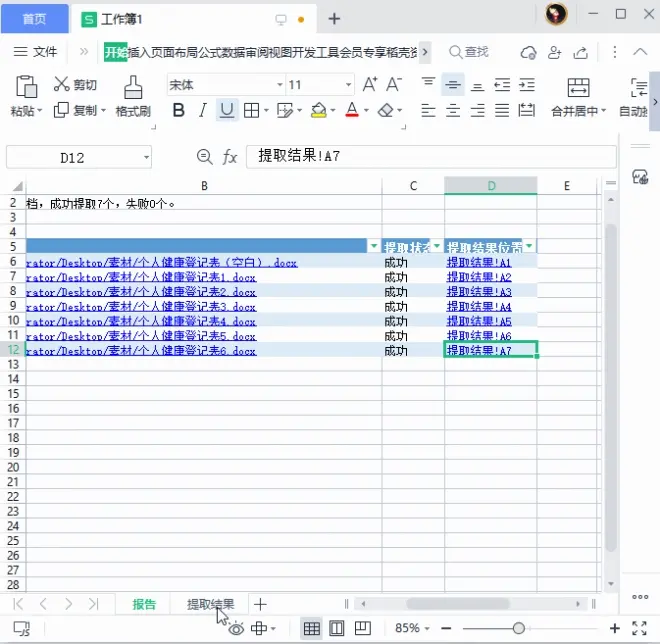Open the Paste options dropdown arrow

[40, 111]
